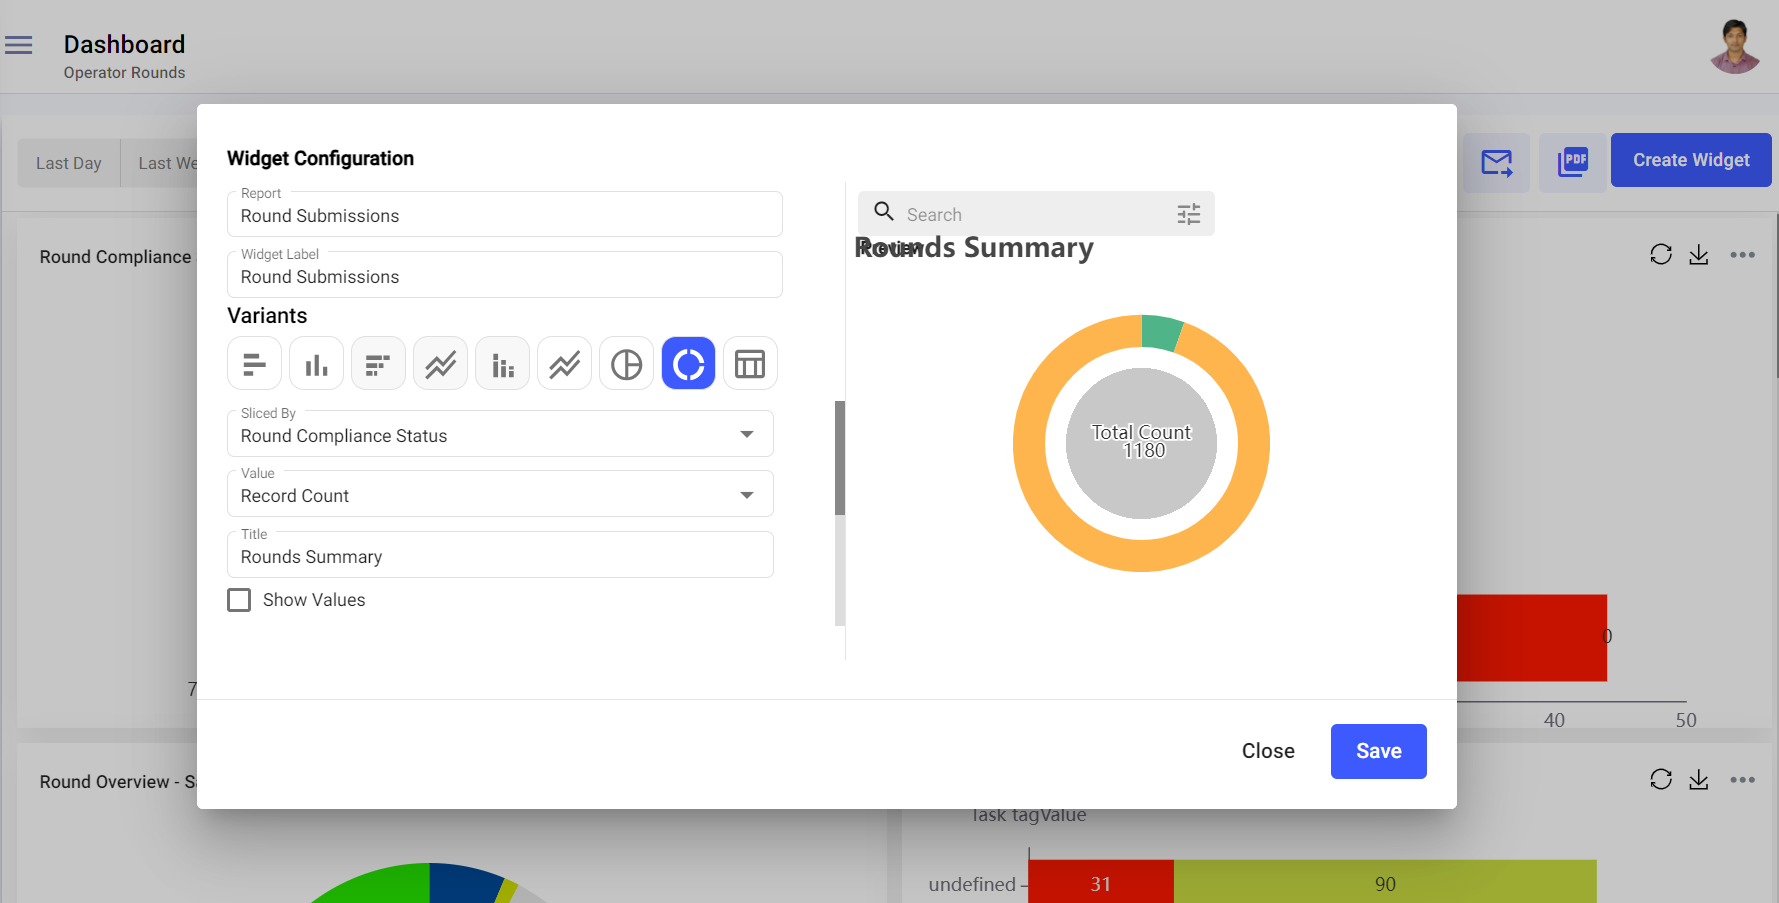Choose the pie chart variant

pos(626,364)
